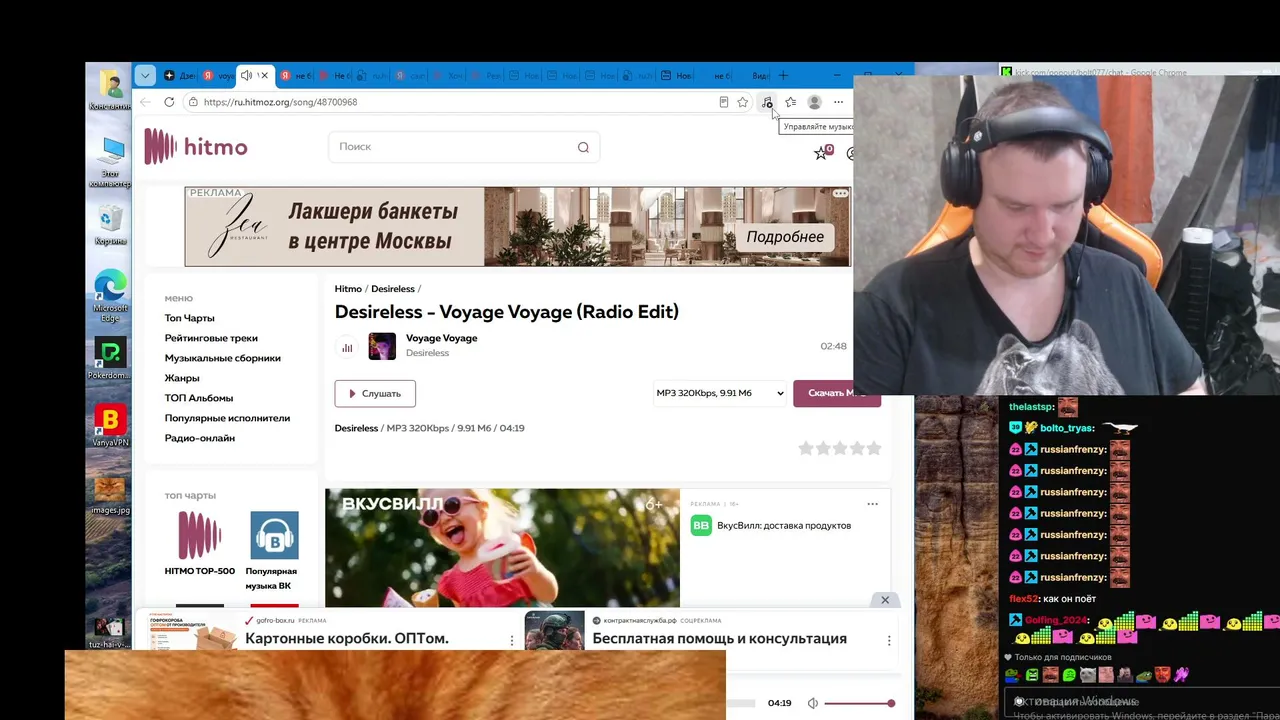The width and height of the screenshot is (1280, 720).
Task: Click username Golfing_2024 in chat
Action: pos(1055,620)
